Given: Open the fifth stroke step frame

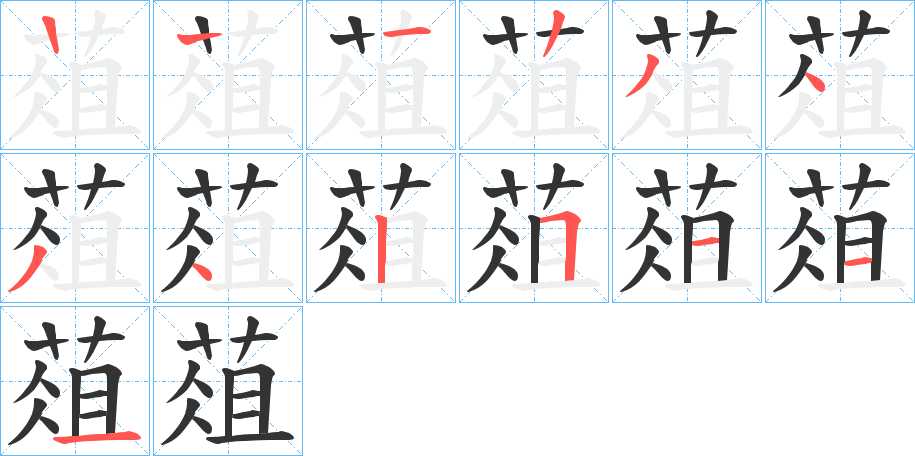Looking at the screenshot, I should [687, 75].
